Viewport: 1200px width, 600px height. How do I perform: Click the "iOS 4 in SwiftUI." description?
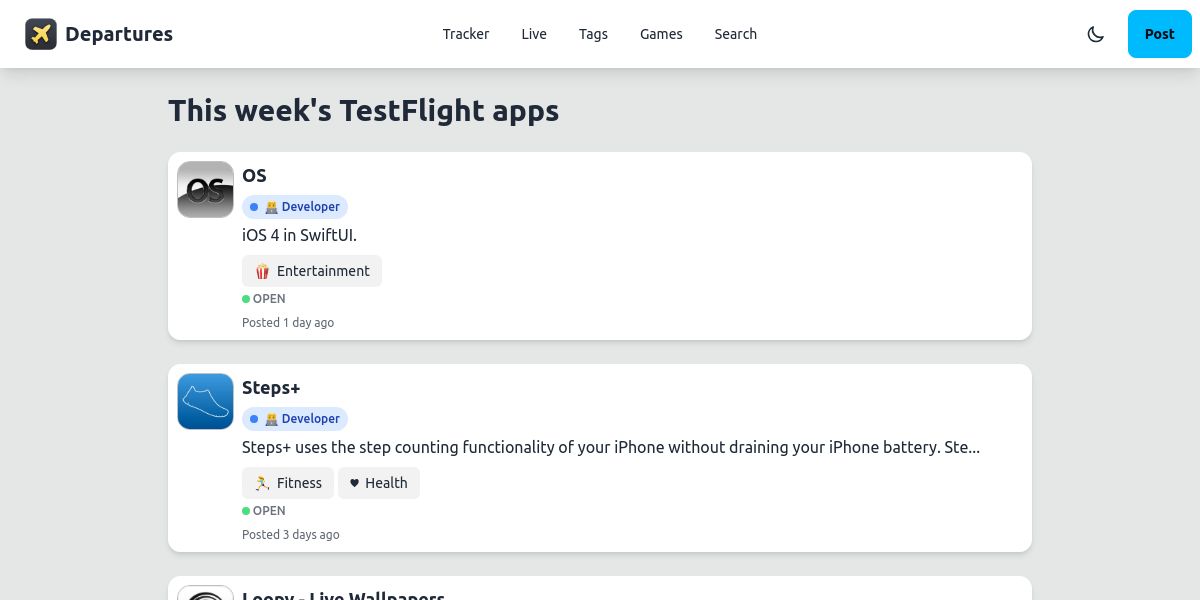[x=299, y=235]
